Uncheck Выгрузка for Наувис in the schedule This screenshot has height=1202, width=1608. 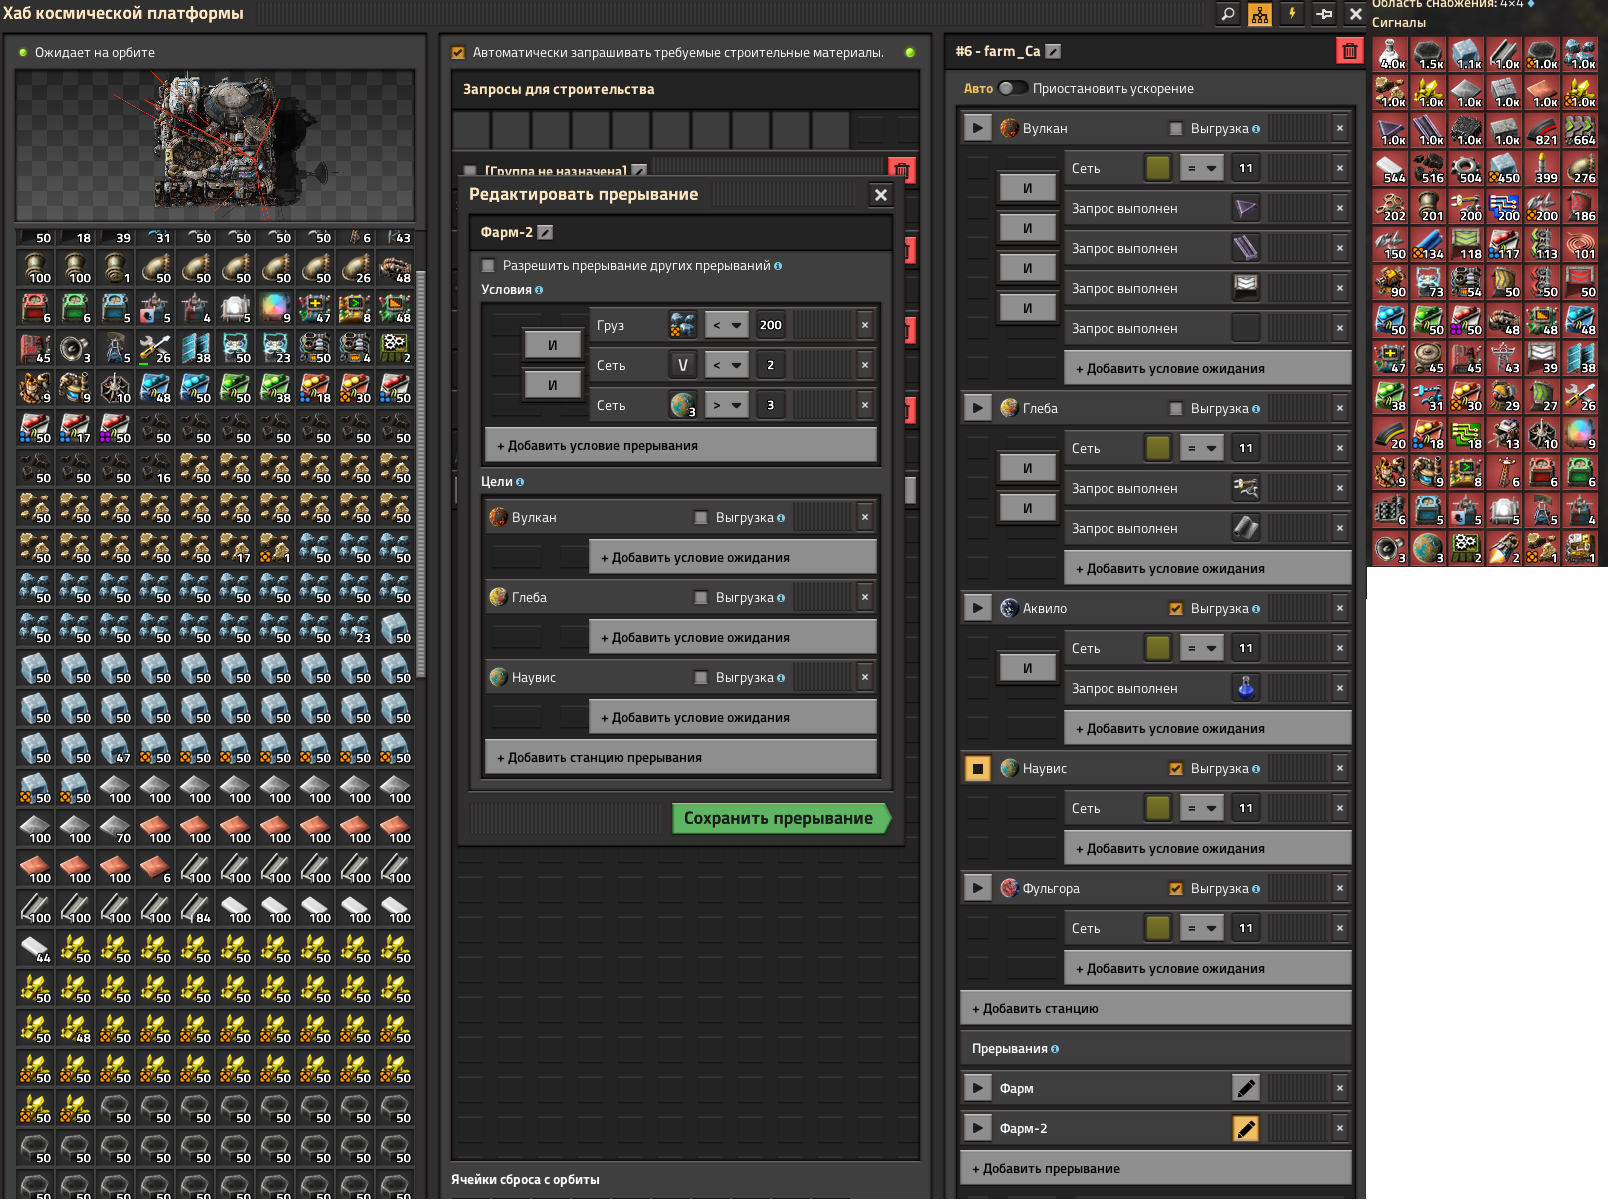coord(1176,768)
